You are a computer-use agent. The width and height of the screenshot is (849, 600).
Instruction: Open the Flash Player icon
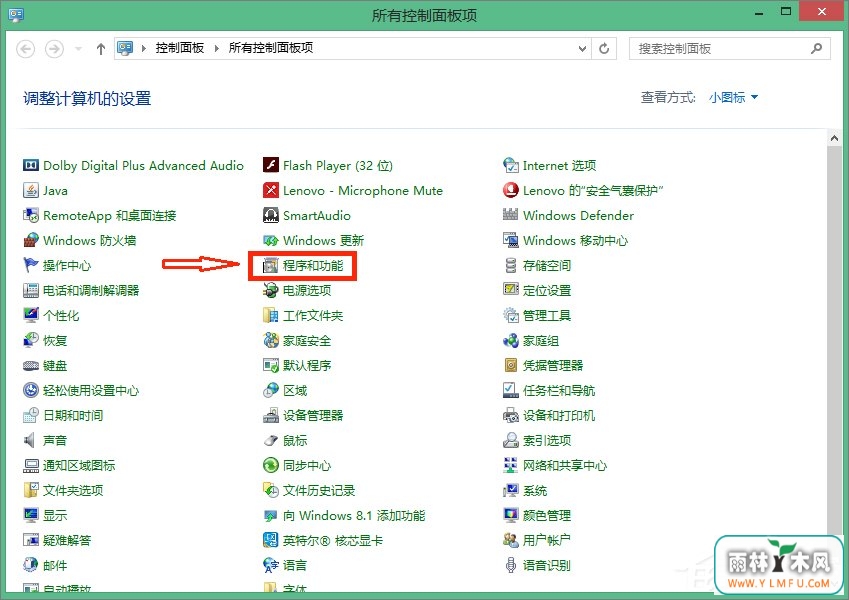(x=271, y=165)
